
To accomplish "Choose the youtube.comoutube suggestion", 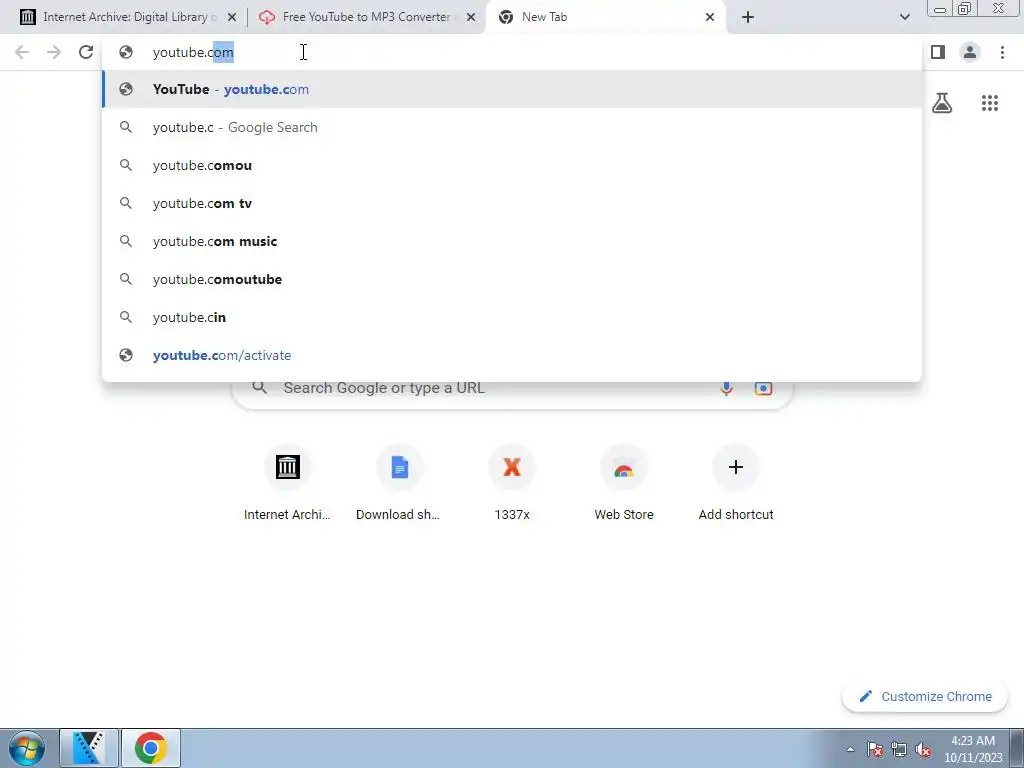I will pyautogui.click(x=512, y=279).
